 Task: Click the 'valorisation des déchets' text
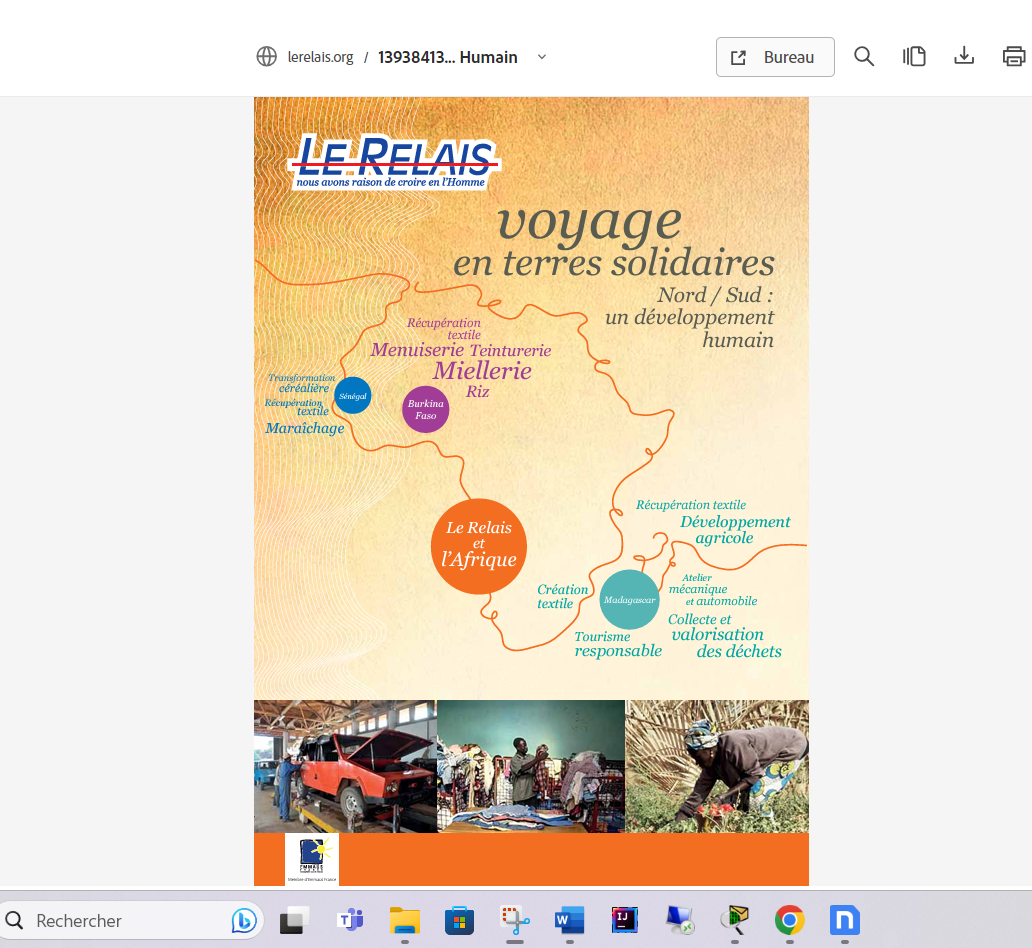click(727, 643)
